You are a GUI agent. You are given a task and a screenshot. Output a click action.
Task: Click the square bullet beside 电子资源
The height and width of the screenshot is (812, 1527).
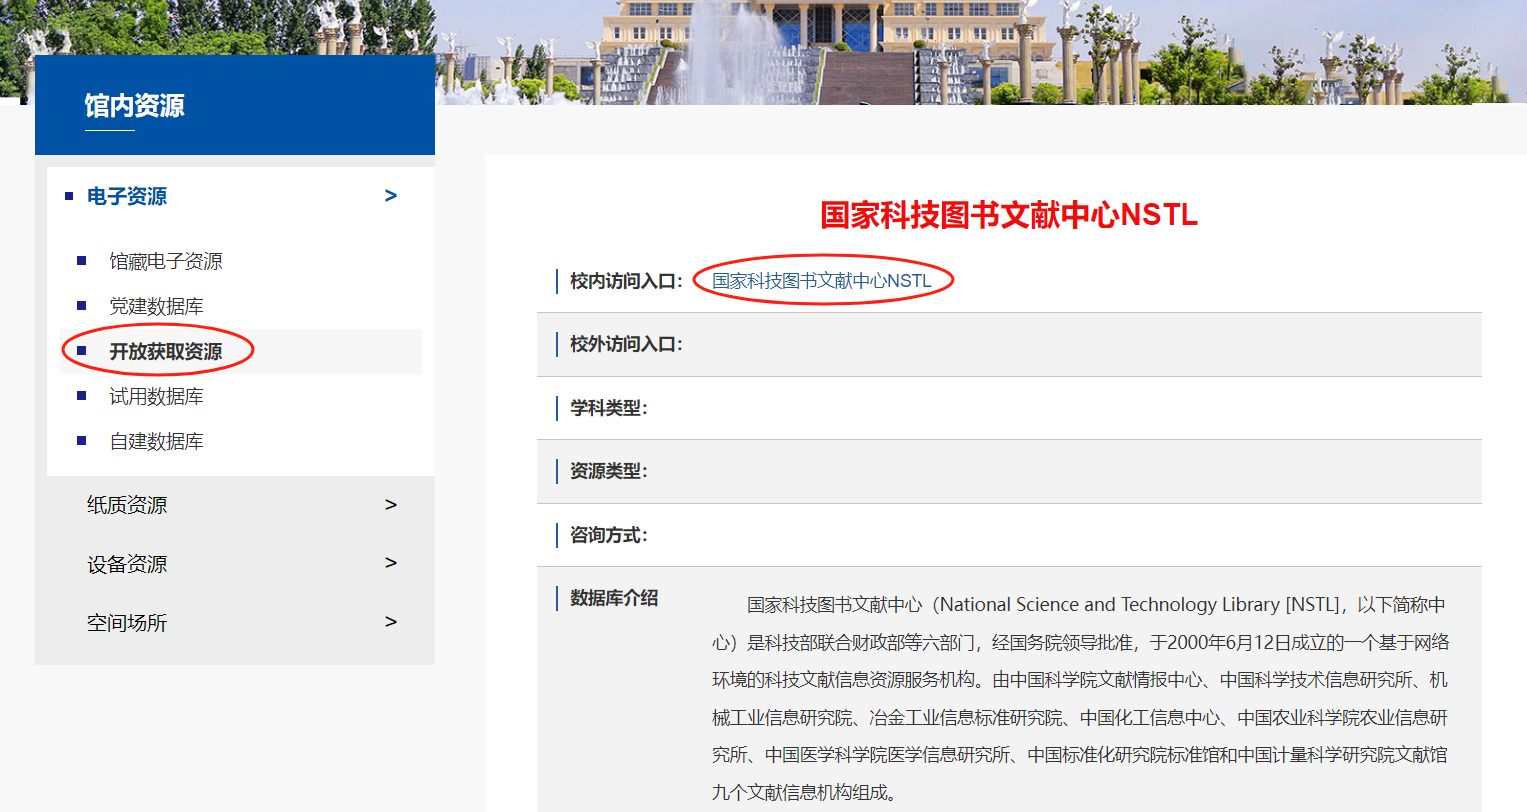point(69,196)
